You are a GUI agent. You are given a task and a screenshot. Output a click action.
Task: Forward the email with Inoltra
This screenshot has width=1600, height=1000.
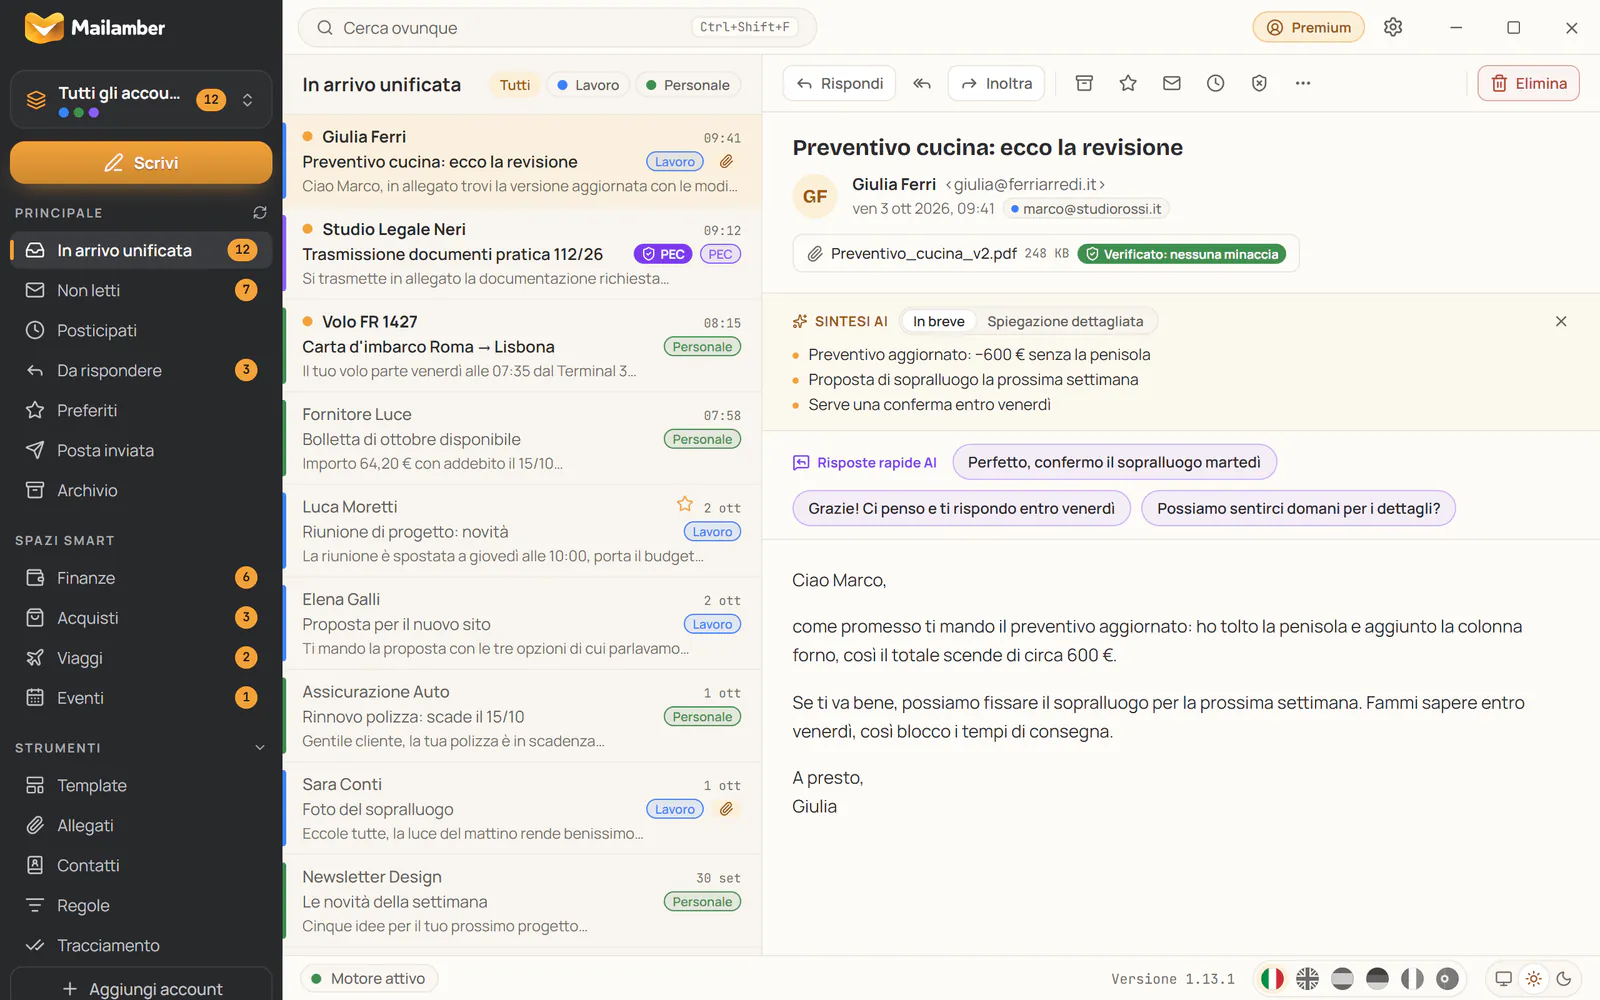click(x=997, y=83)
